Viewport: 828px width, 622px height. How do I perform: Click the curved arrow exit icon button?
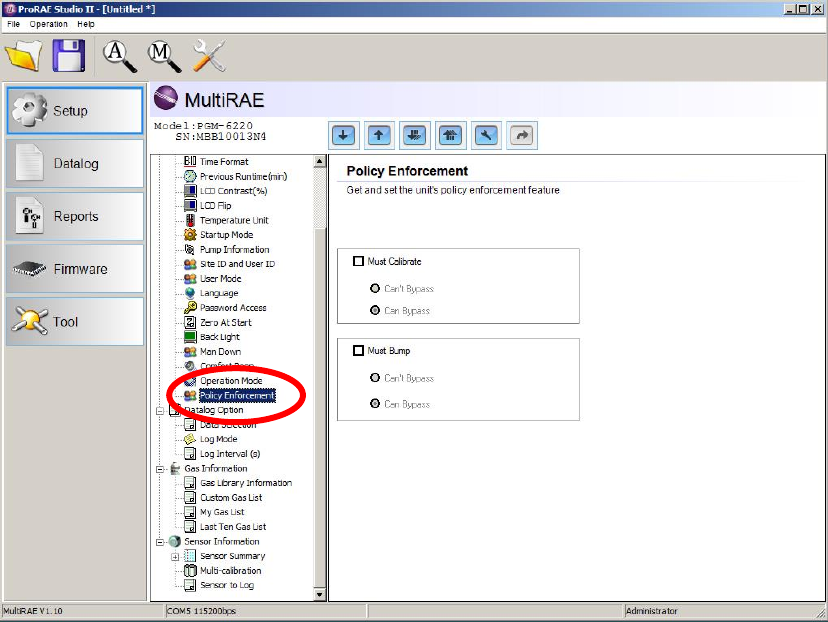click(x=522, y=136)
